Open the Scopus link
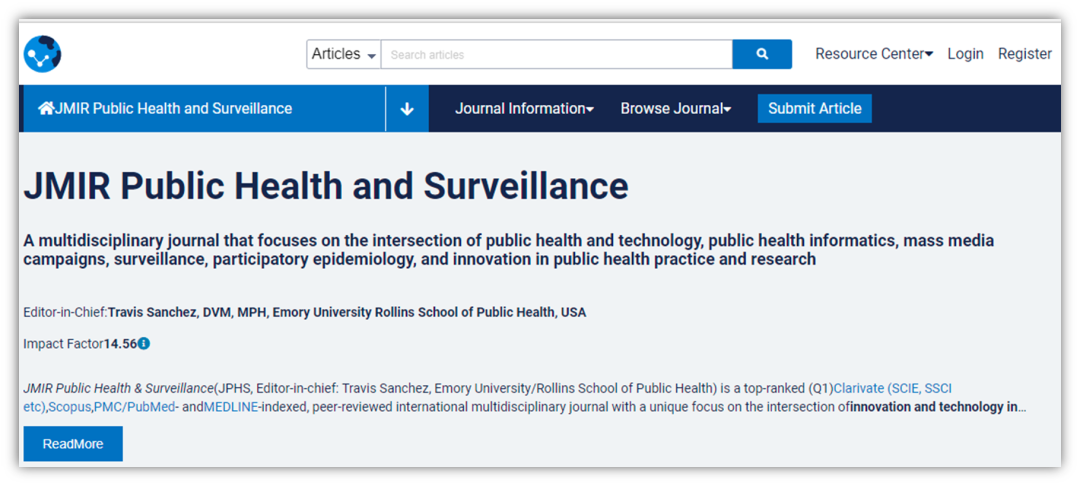 coord(70,407)
